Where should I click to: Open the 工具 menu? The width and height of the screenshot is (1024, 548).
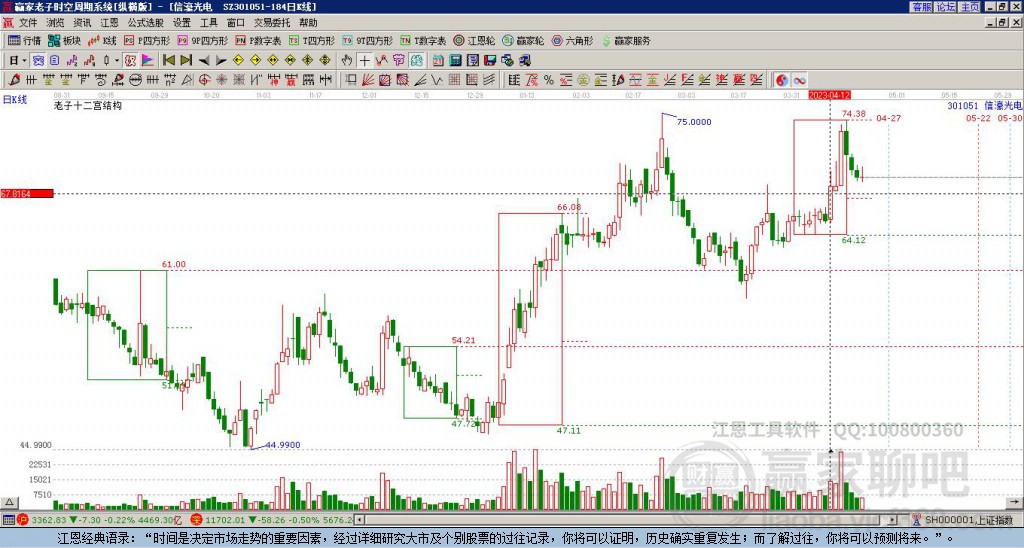tap(209, 23)
